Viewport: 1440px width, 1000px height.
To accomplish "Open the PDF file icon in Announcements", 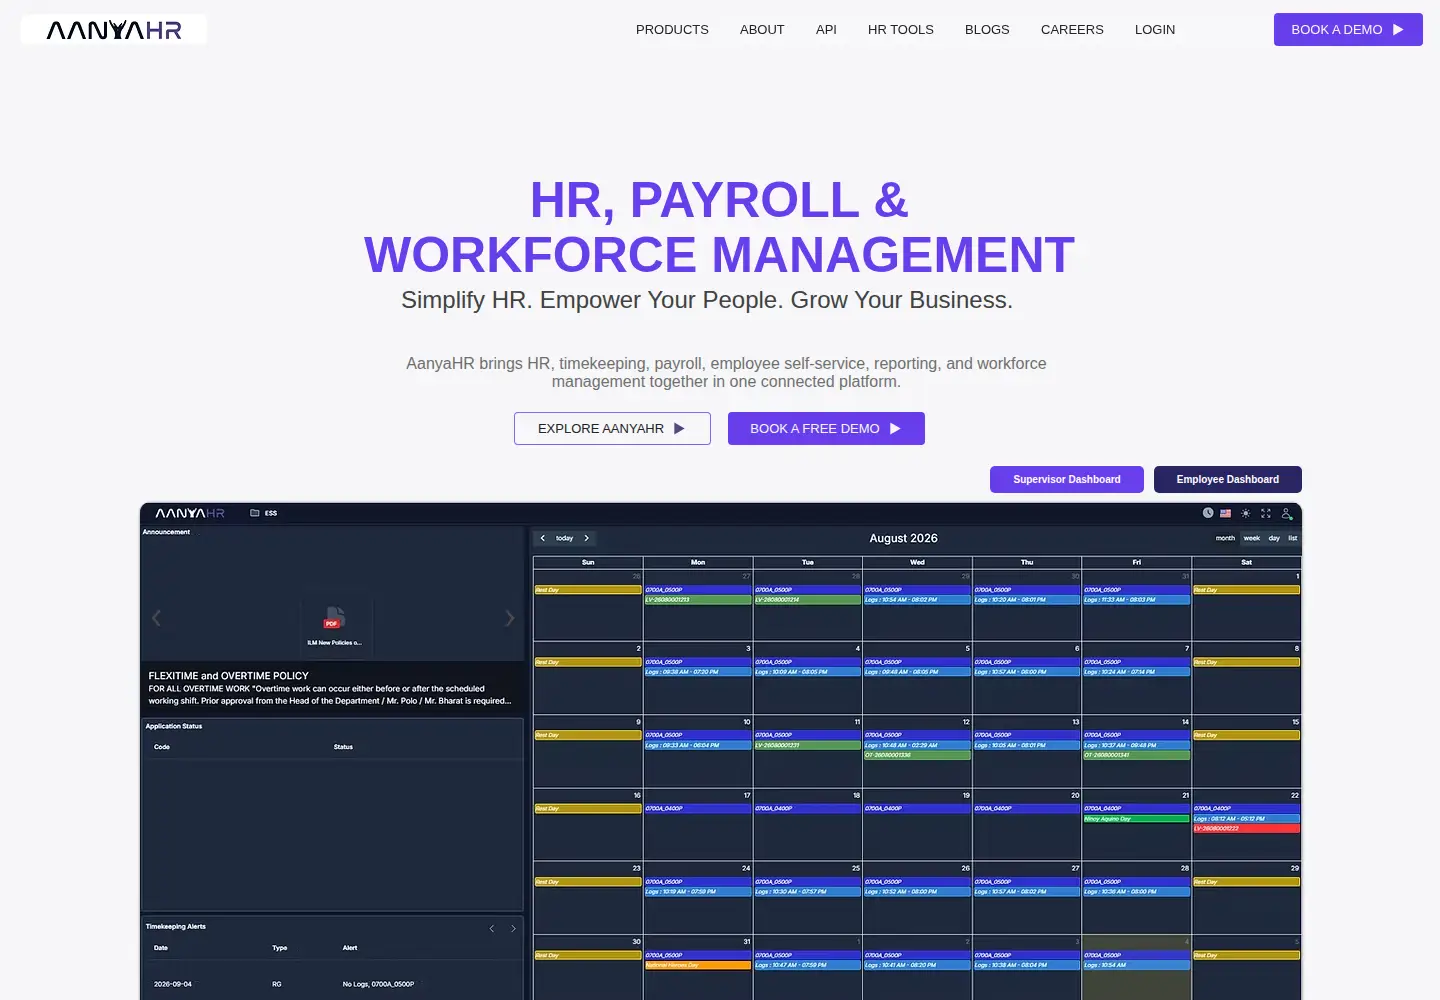I will click(334, 618).
